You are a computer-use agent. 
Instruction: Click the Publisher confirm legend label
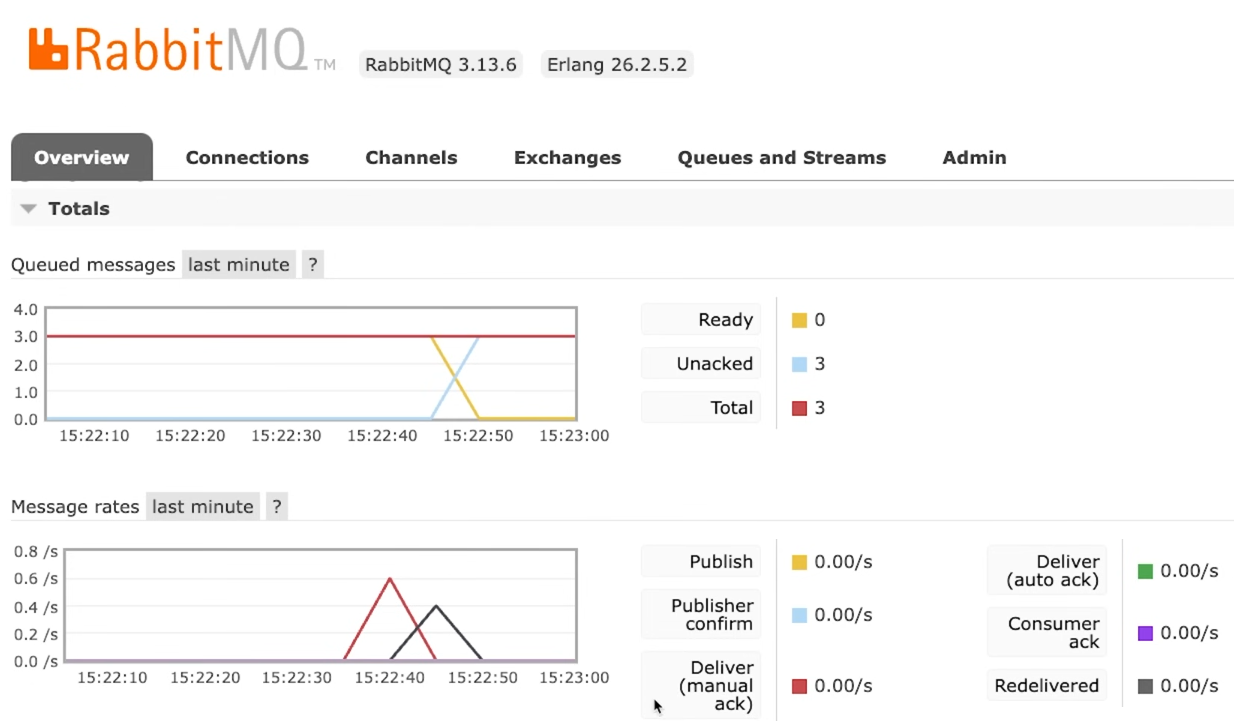point(701,615)
